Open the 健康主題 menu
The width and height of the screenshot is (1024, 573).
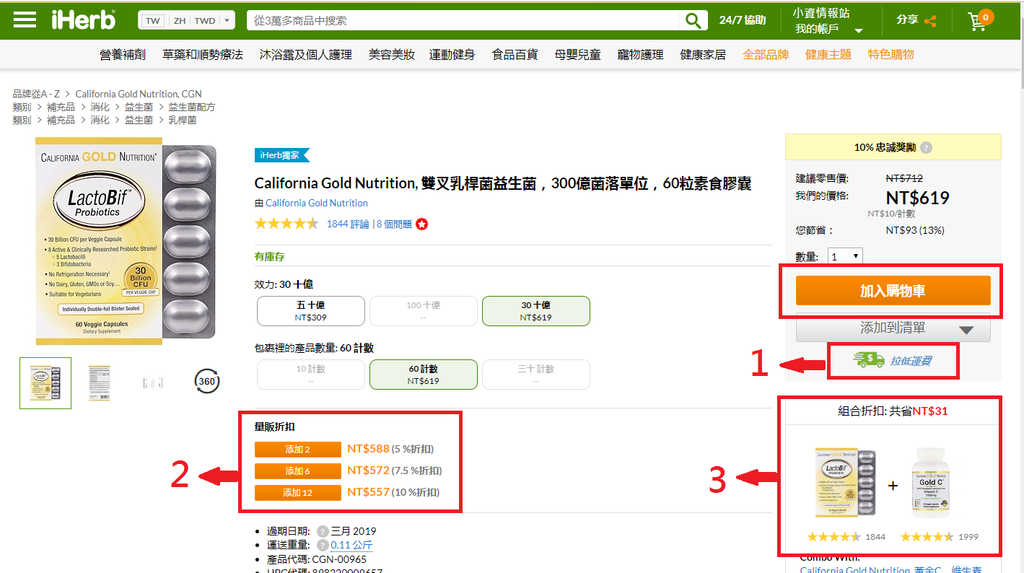tap(828, 55)
